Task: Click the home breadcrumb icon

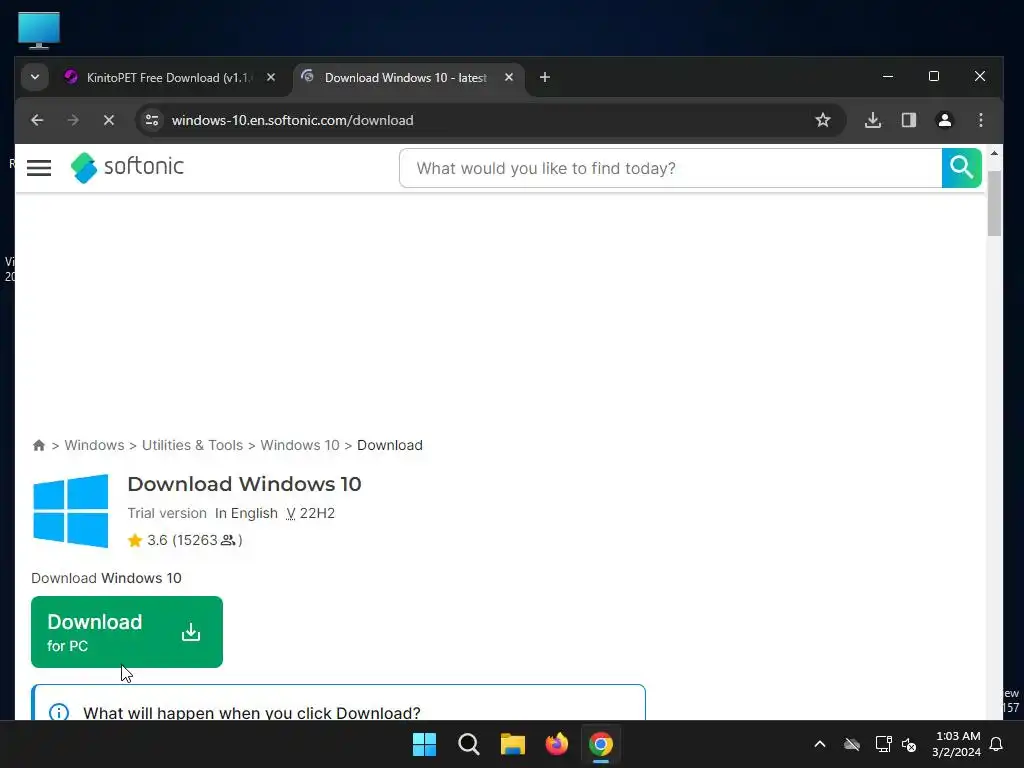Action: coord(39,445)
